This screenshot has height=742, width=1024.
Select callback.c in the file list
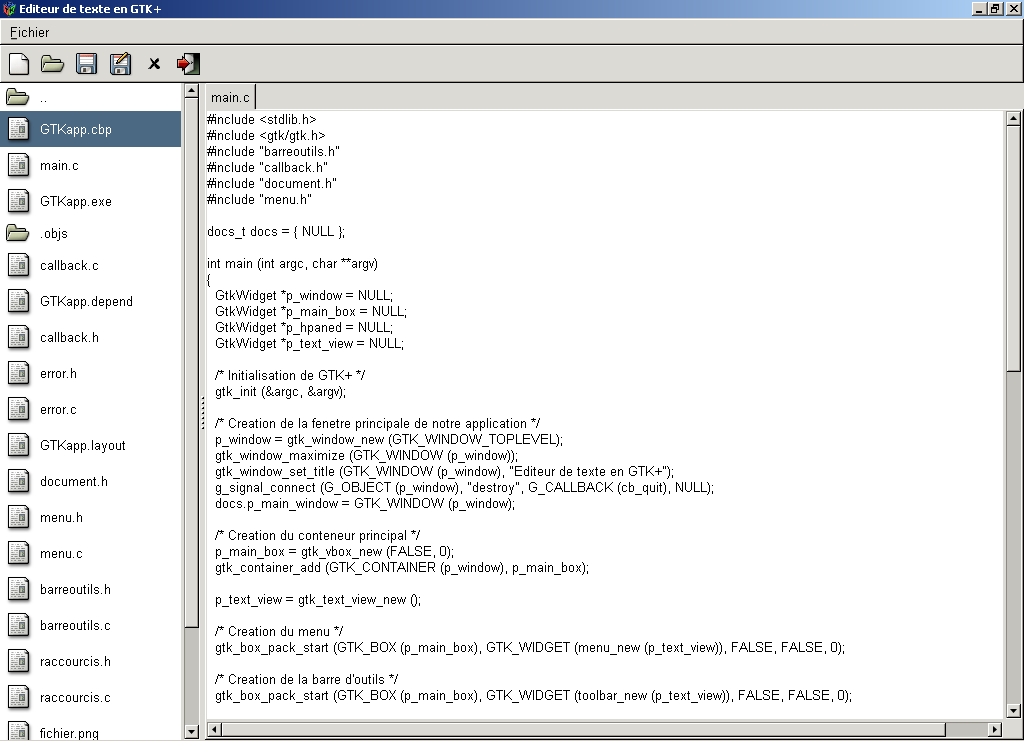pyautogui.click(x=69, y=266)
